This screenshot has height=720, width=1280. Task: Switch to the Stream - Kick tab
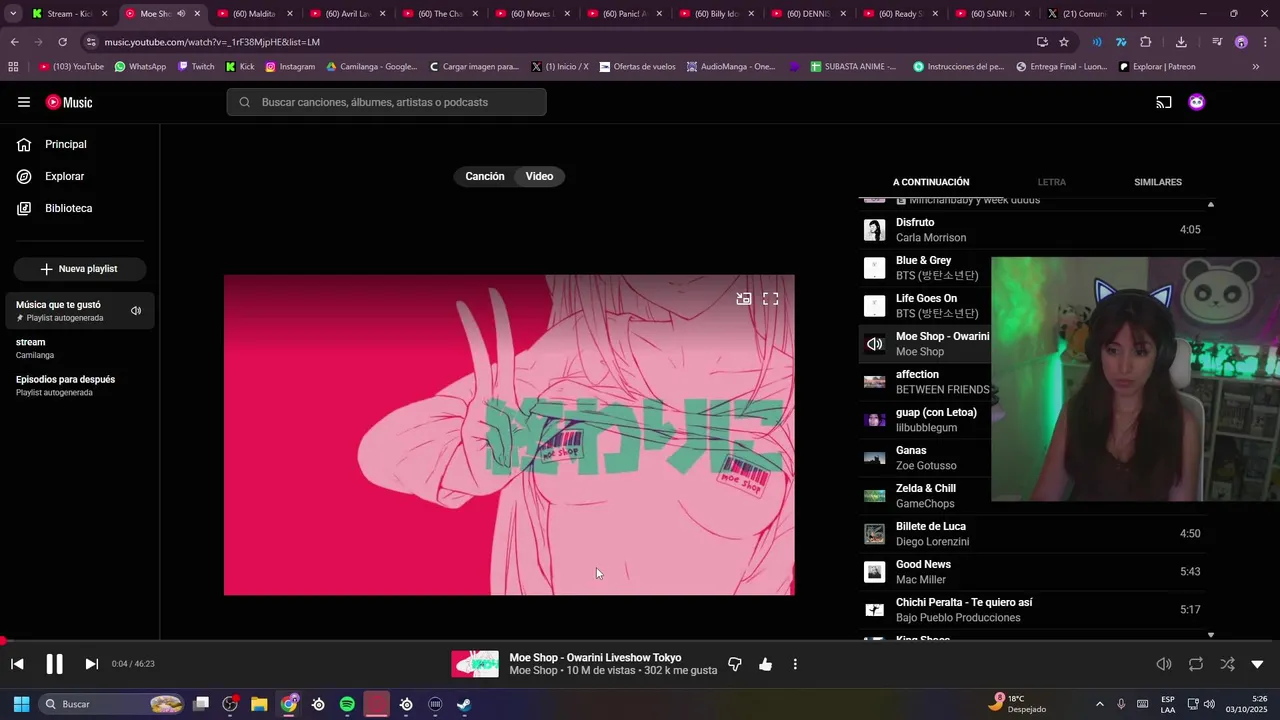pos(69,14)
